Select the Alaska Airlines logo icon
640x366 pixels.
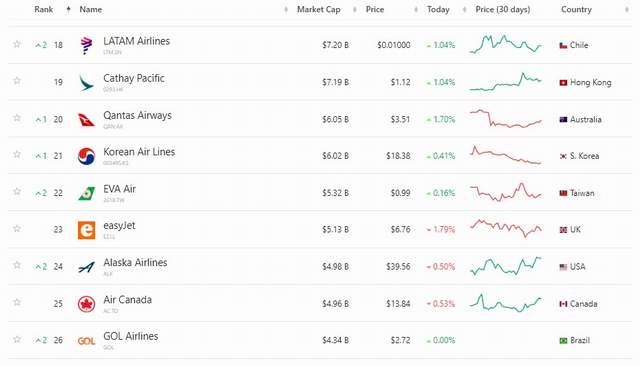pyautogui.click(x=87, y=267)
